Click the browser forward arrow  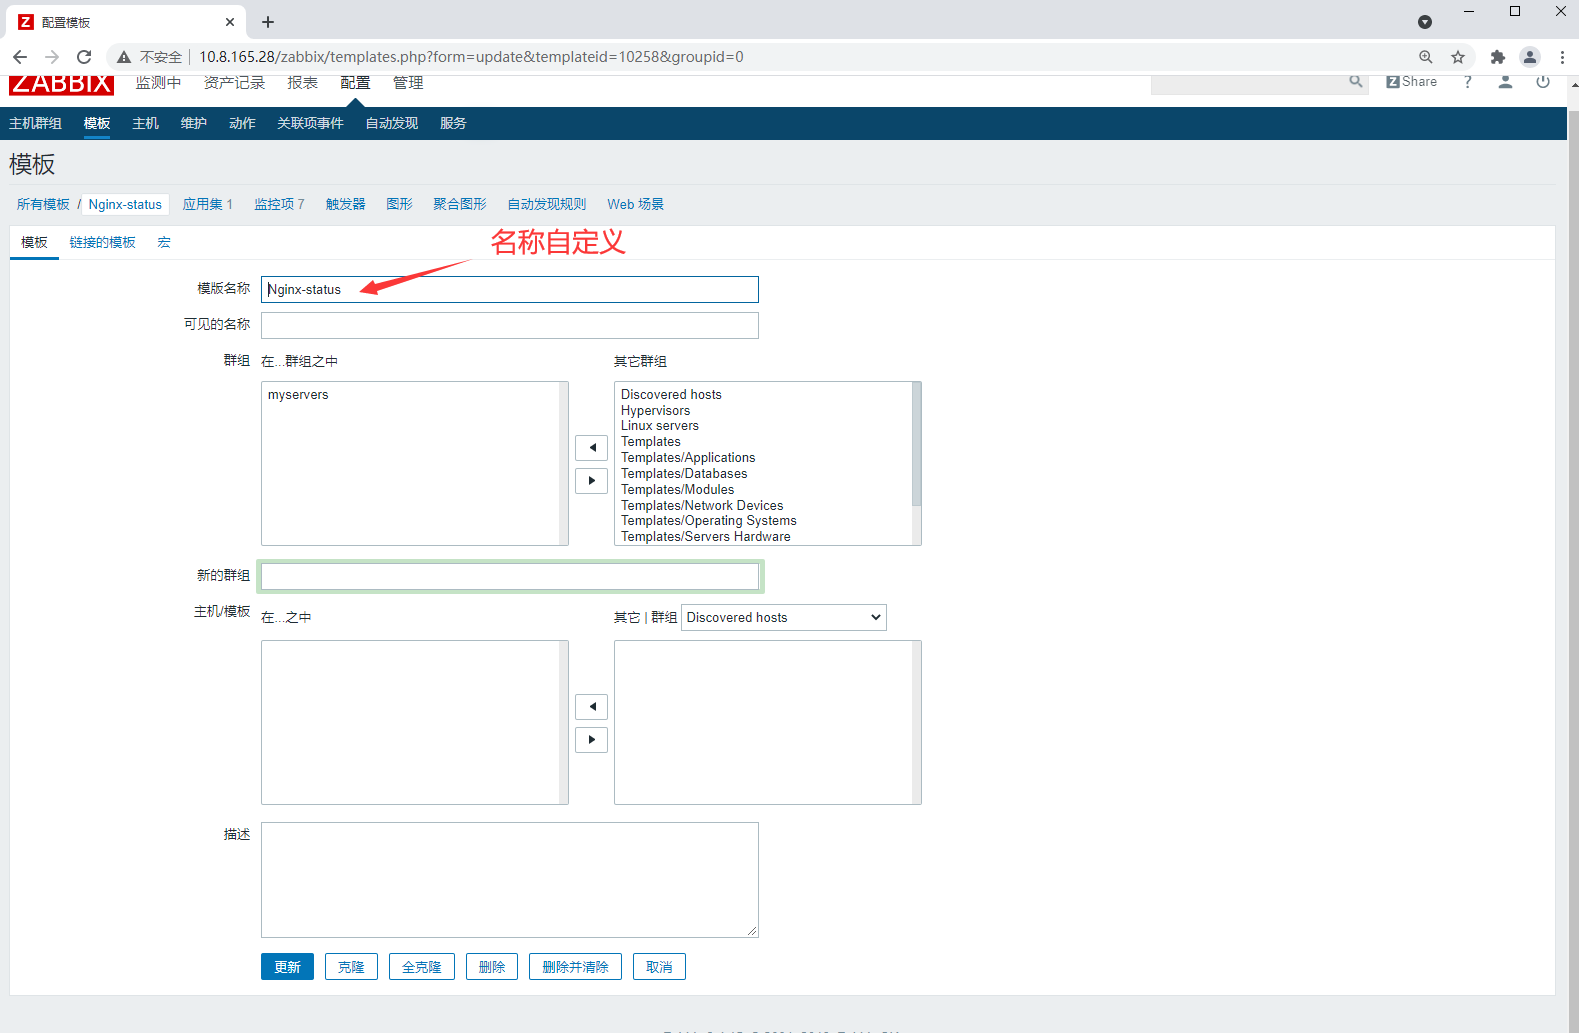(x=52, y=57)
